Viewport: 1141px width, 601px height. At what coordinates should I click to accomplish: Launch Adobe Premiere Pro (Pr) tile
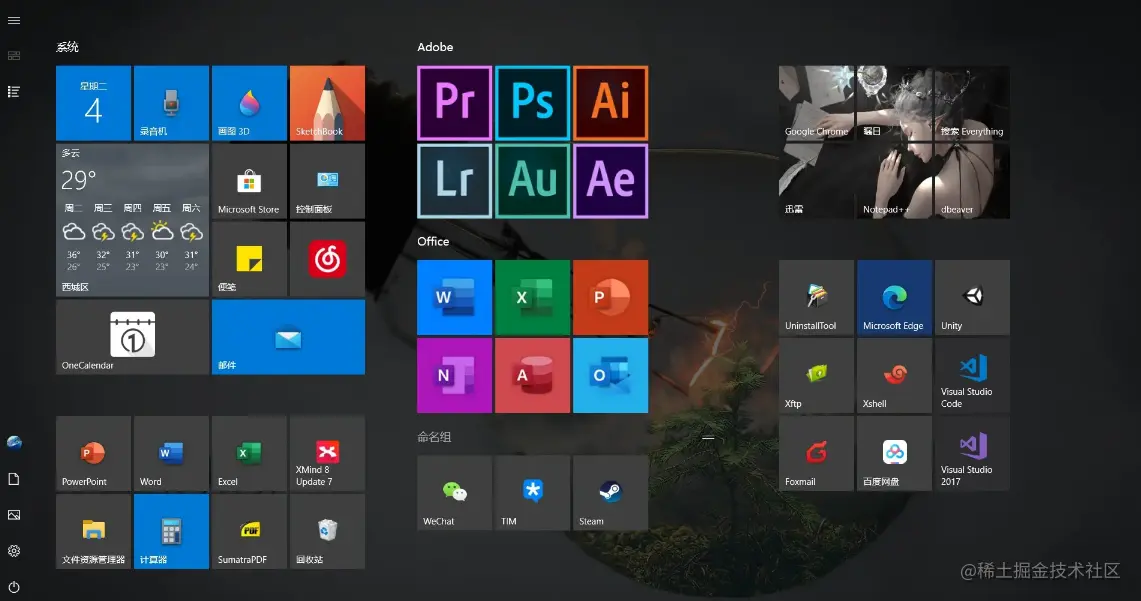point(454,103)
